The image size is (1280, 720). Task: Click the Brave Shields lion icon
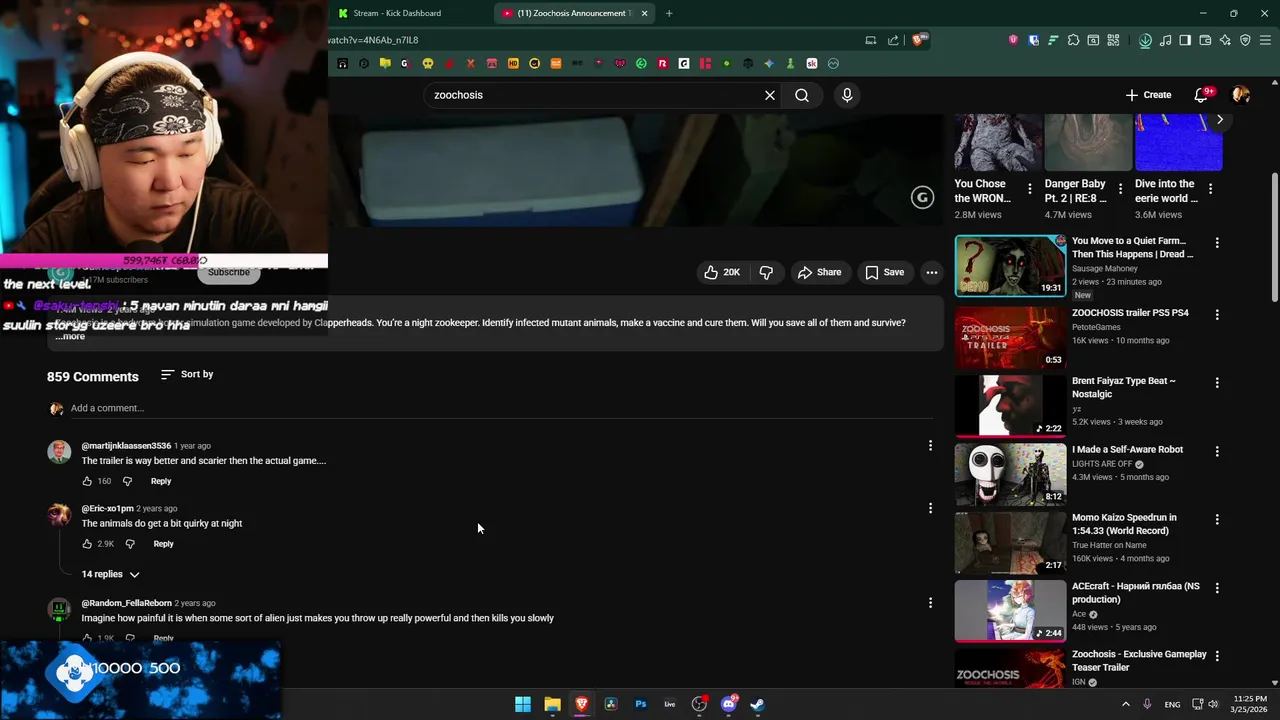[918, 40]
